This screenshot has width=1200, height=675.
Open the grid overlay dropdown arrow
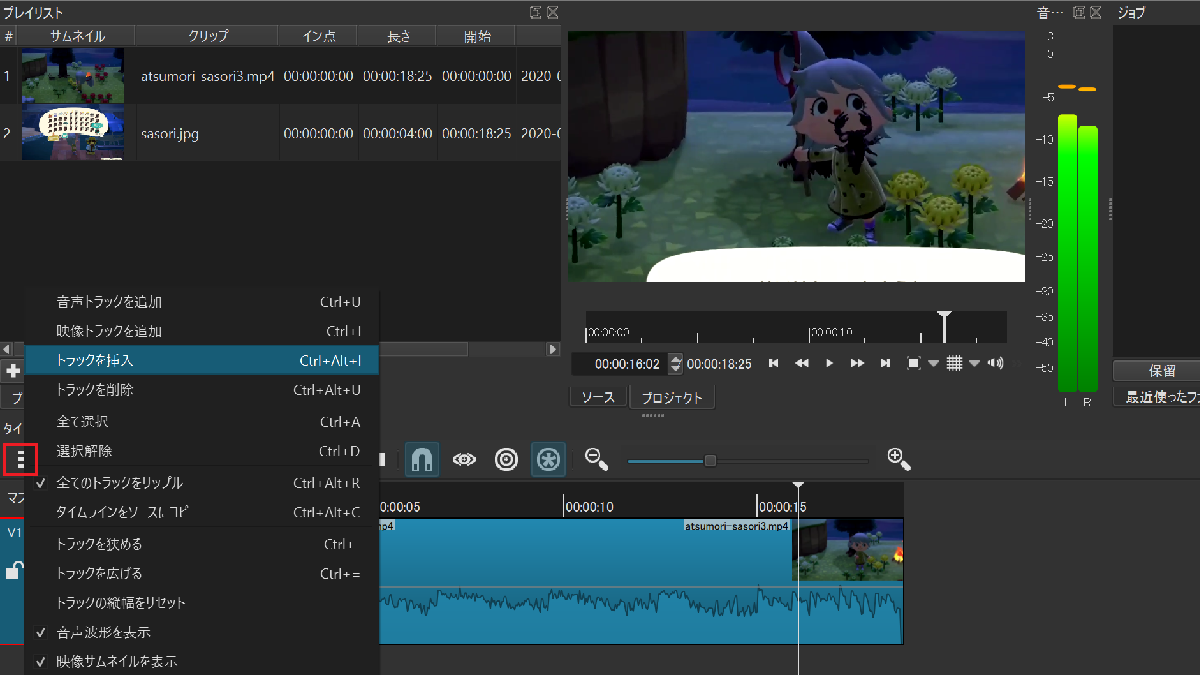[x=974, y=364]
